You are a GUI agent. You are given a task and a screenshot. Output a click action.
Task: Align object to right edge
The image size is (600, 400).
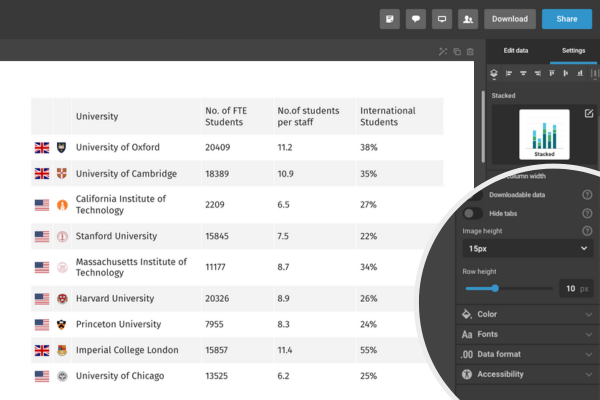538,73
